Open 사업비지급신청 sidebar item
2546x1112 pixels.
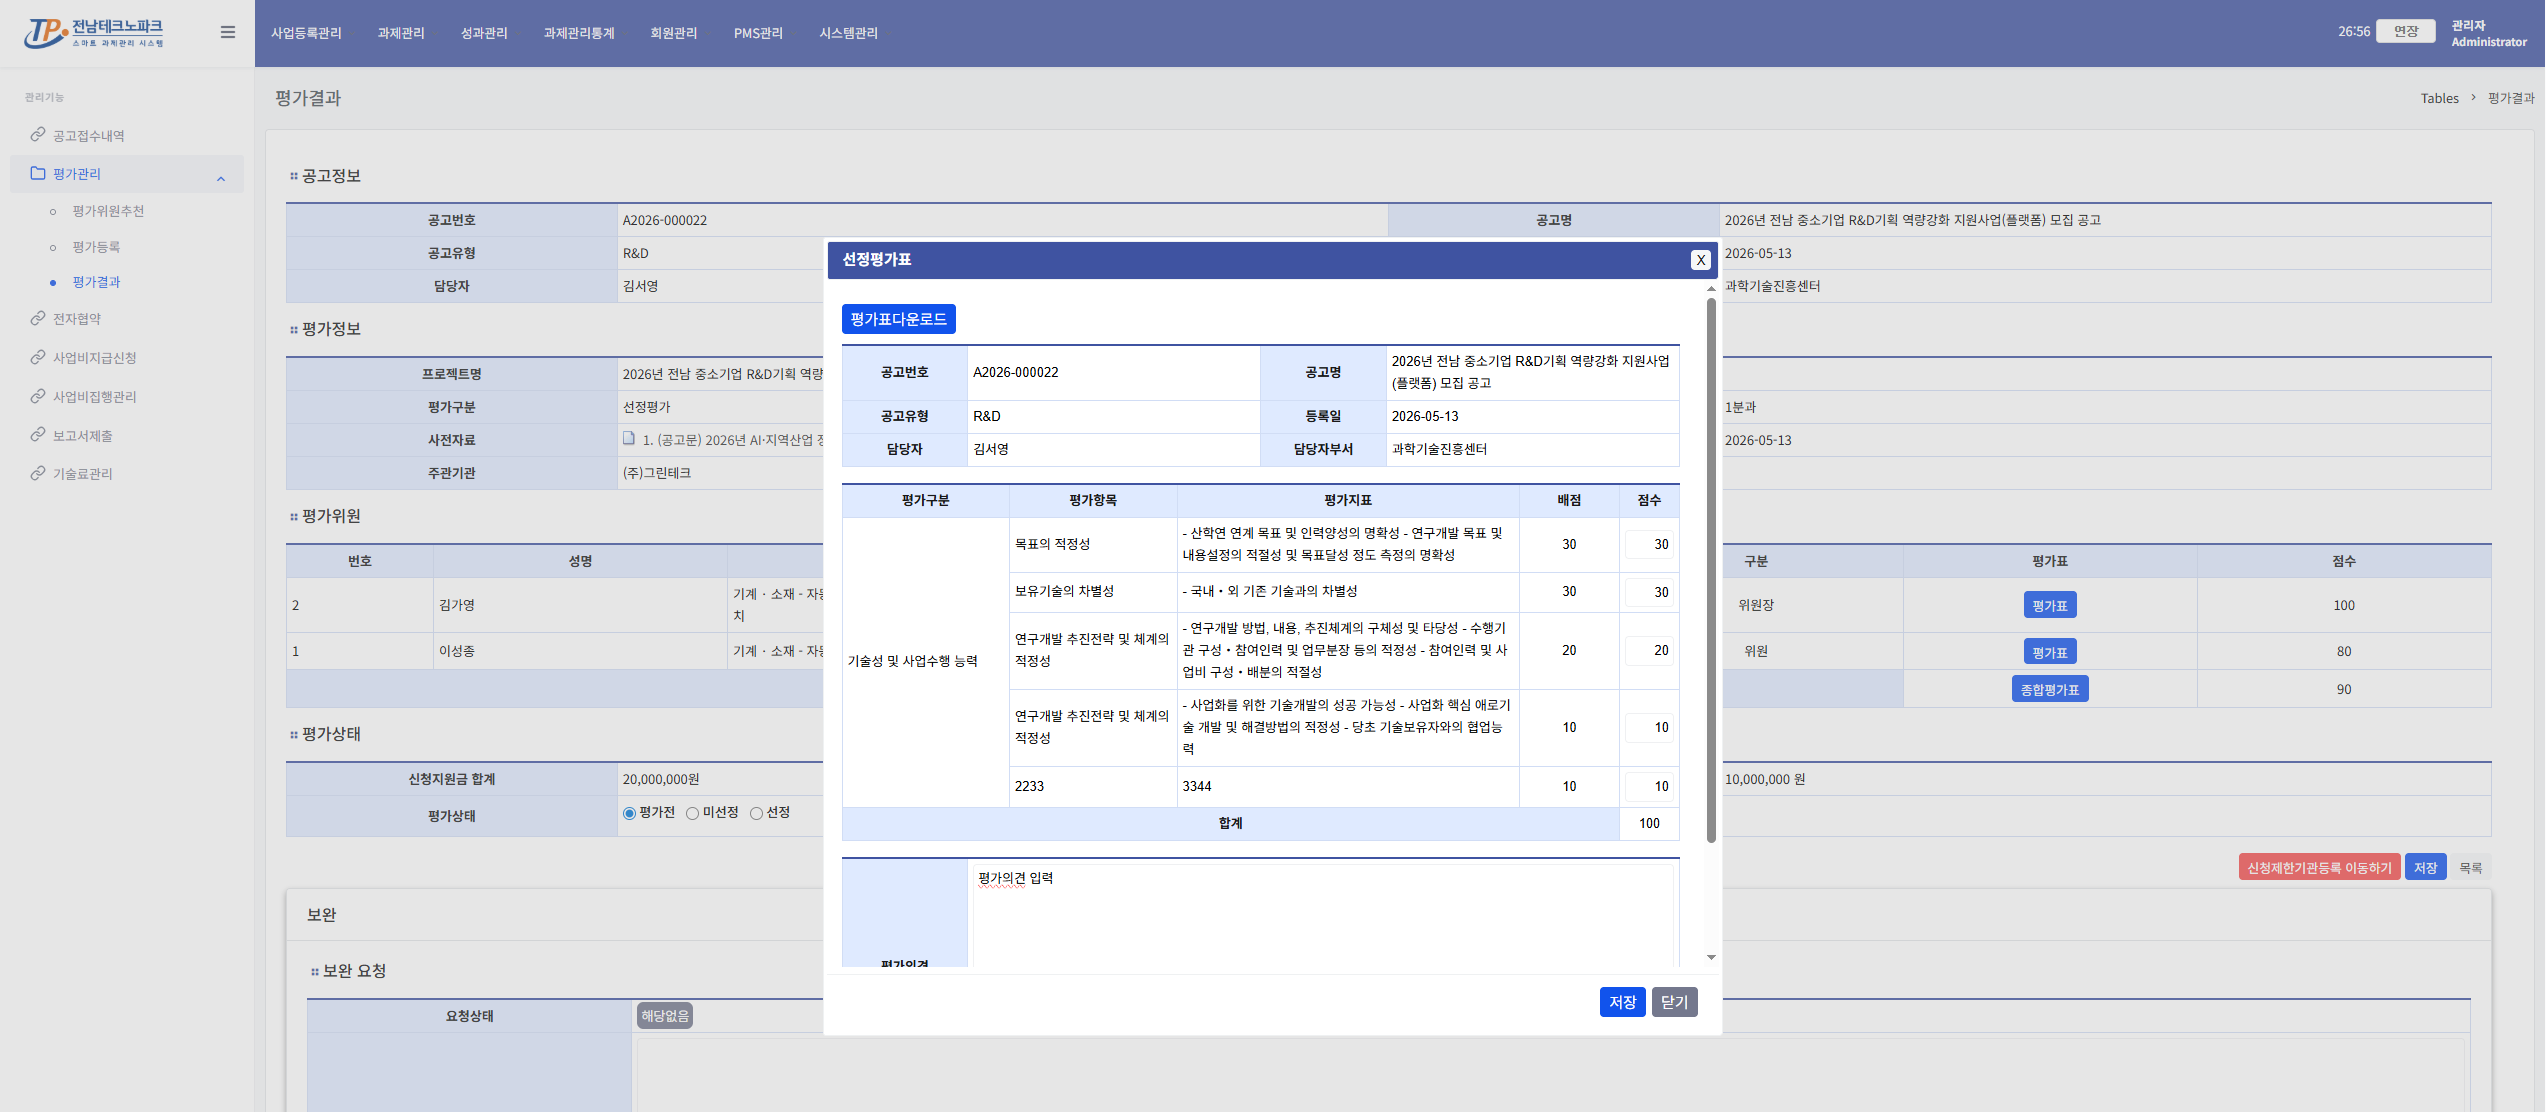[x=94, y=358]
